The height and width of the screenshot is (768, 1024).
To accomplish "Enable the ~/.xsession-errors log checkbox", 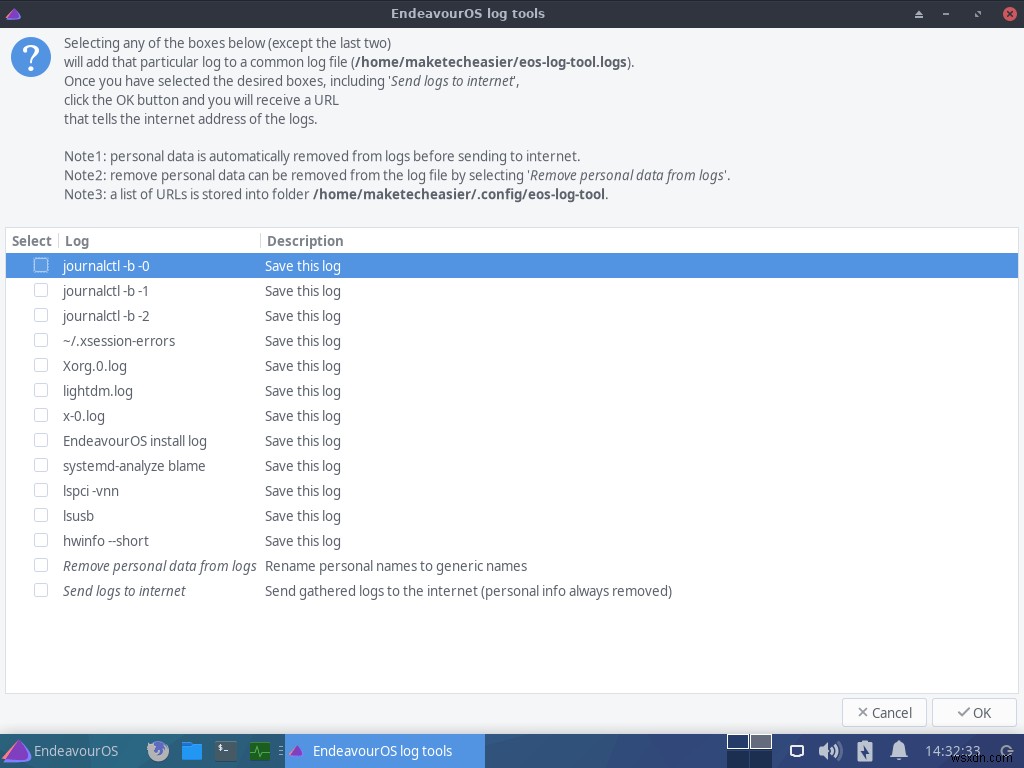I will click(x=41, y=340).
